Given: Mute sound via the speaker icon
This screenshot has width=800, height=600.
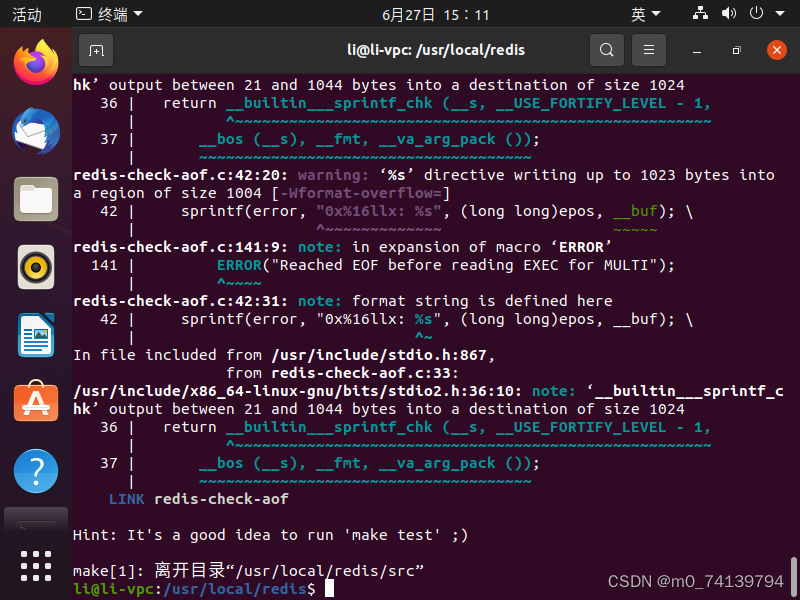Looking at the screenshot, I should click(x=727, y=13).
